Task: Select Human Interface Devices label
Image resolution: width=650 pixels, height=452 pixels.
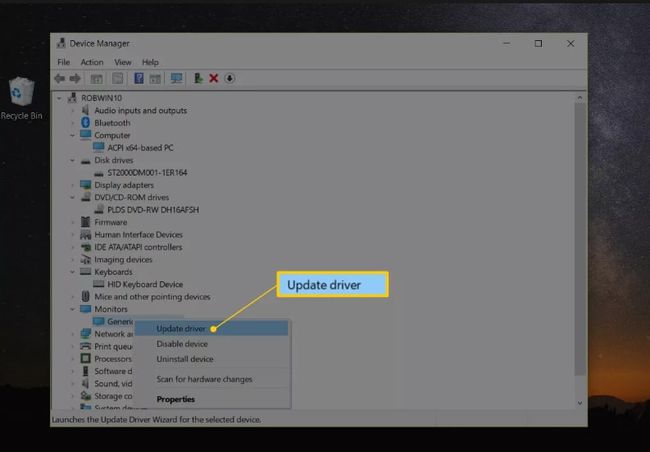Action: (138, 235)
